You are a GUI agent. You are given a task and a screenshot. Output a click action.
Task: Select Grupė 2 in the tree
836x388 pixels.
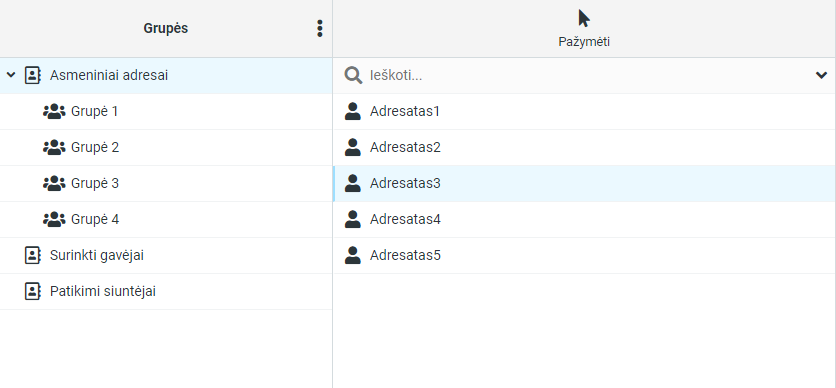point(166,148)
